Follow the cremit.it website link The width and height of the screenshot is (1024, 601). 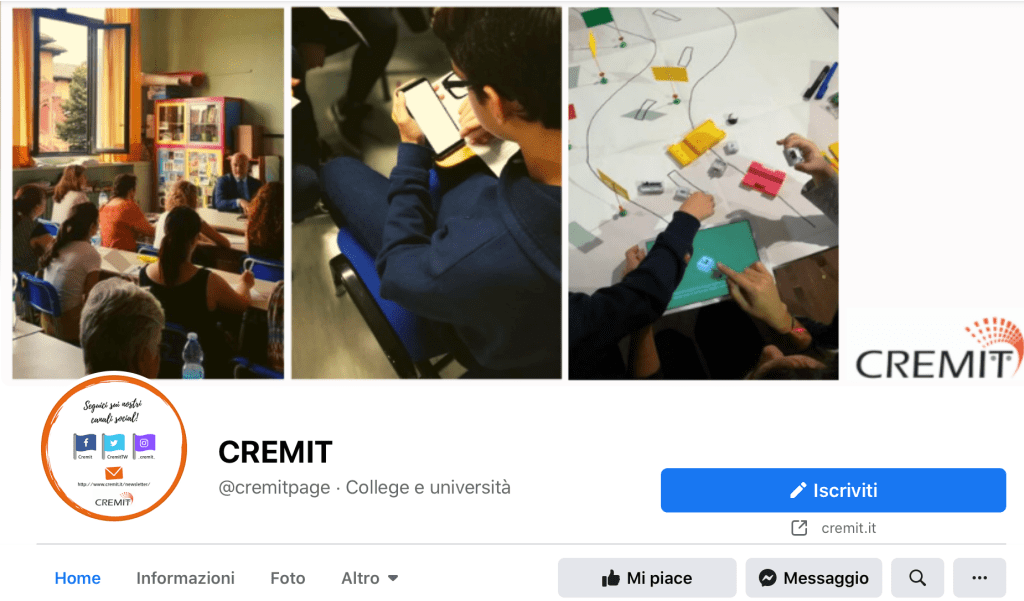(848, 528)
